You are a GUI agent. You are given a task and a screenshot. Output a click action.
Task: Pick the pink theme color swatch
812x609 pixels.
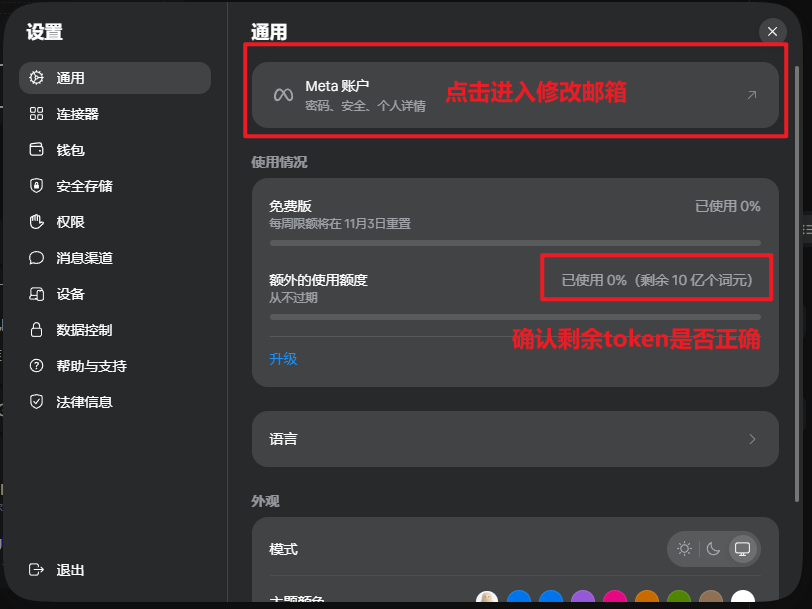(615, 599)
